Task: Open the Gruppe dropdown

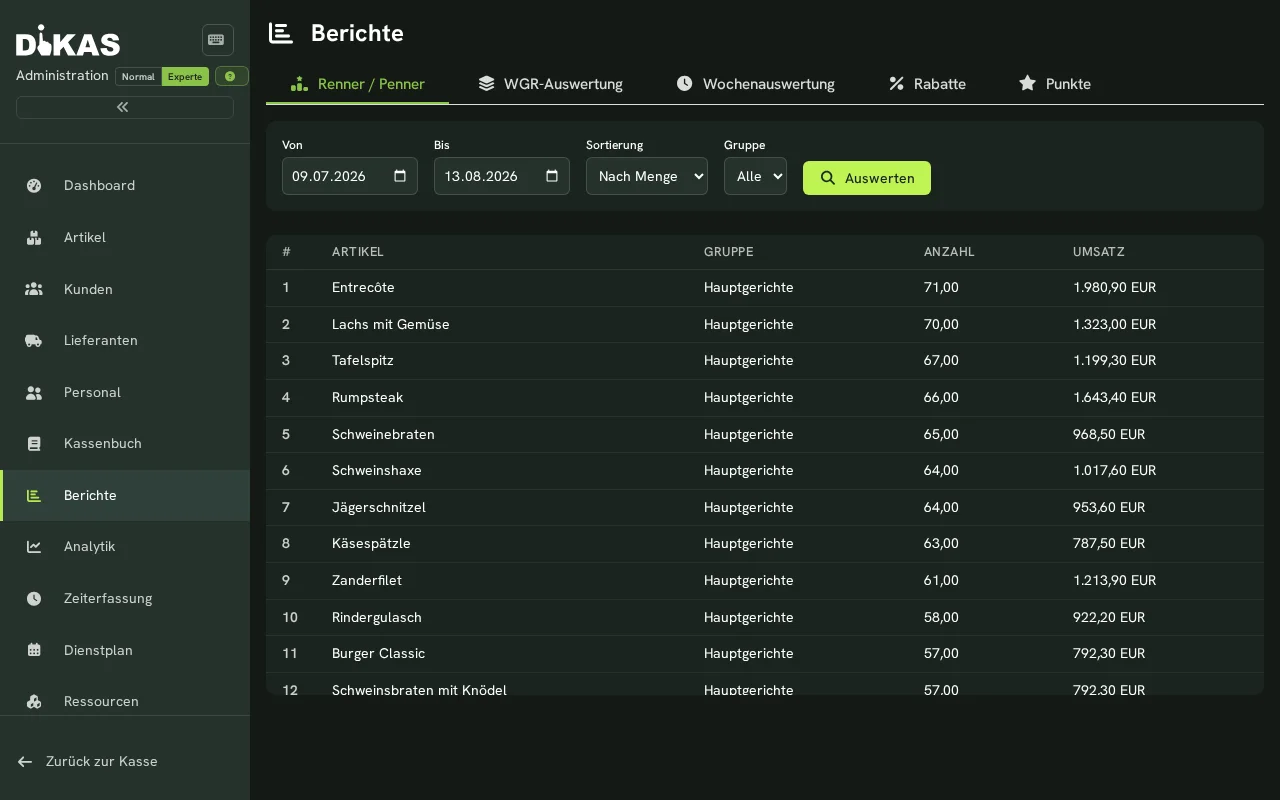Action: [x=755, y=176]
